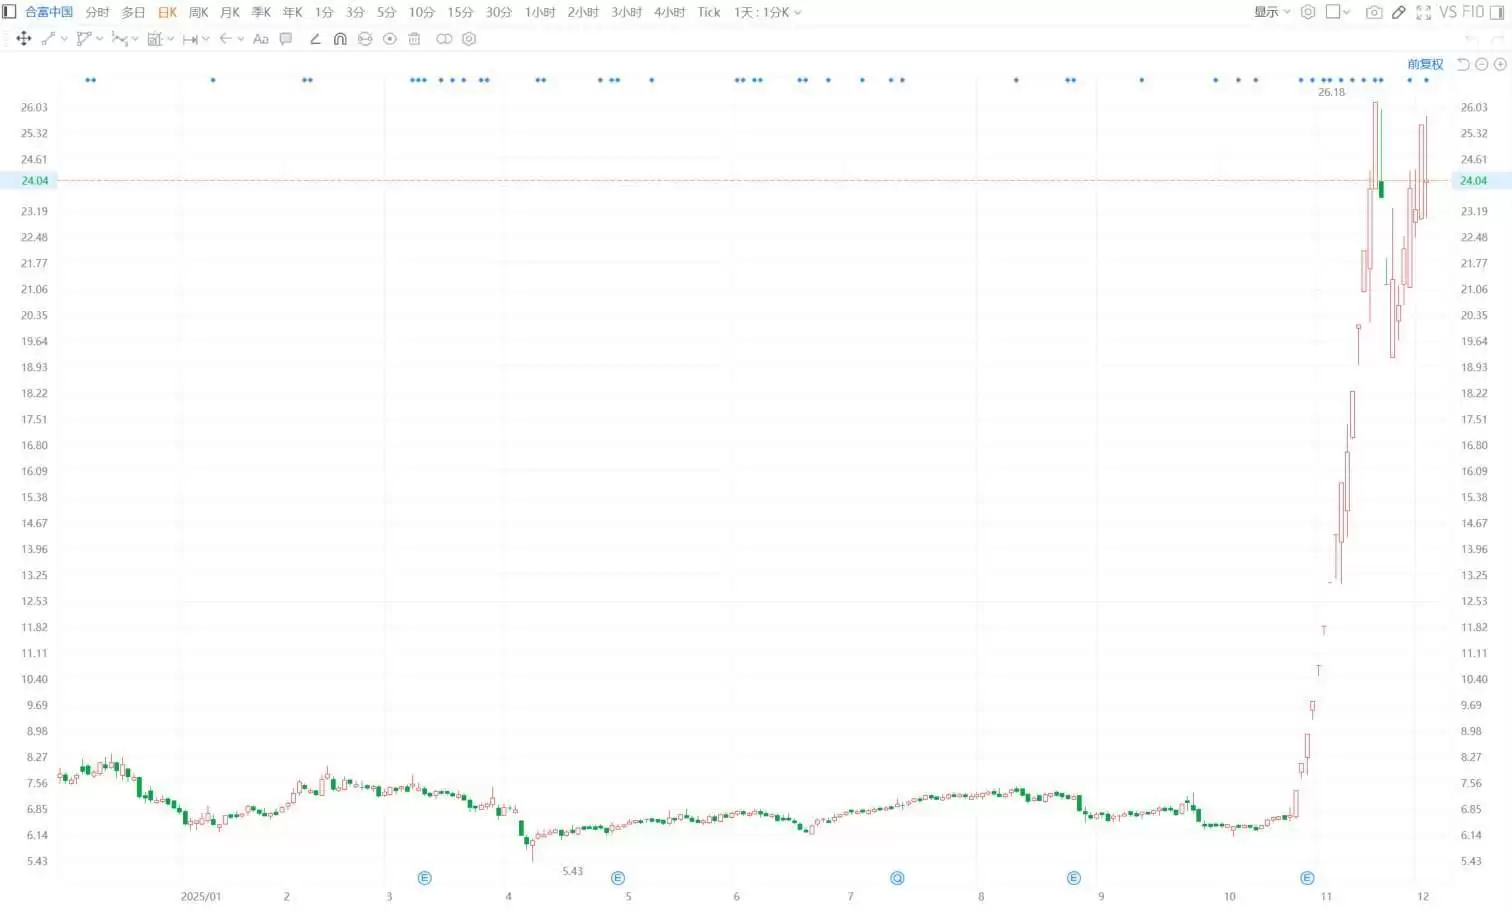Select the polyline shape drawing tool

84,39
